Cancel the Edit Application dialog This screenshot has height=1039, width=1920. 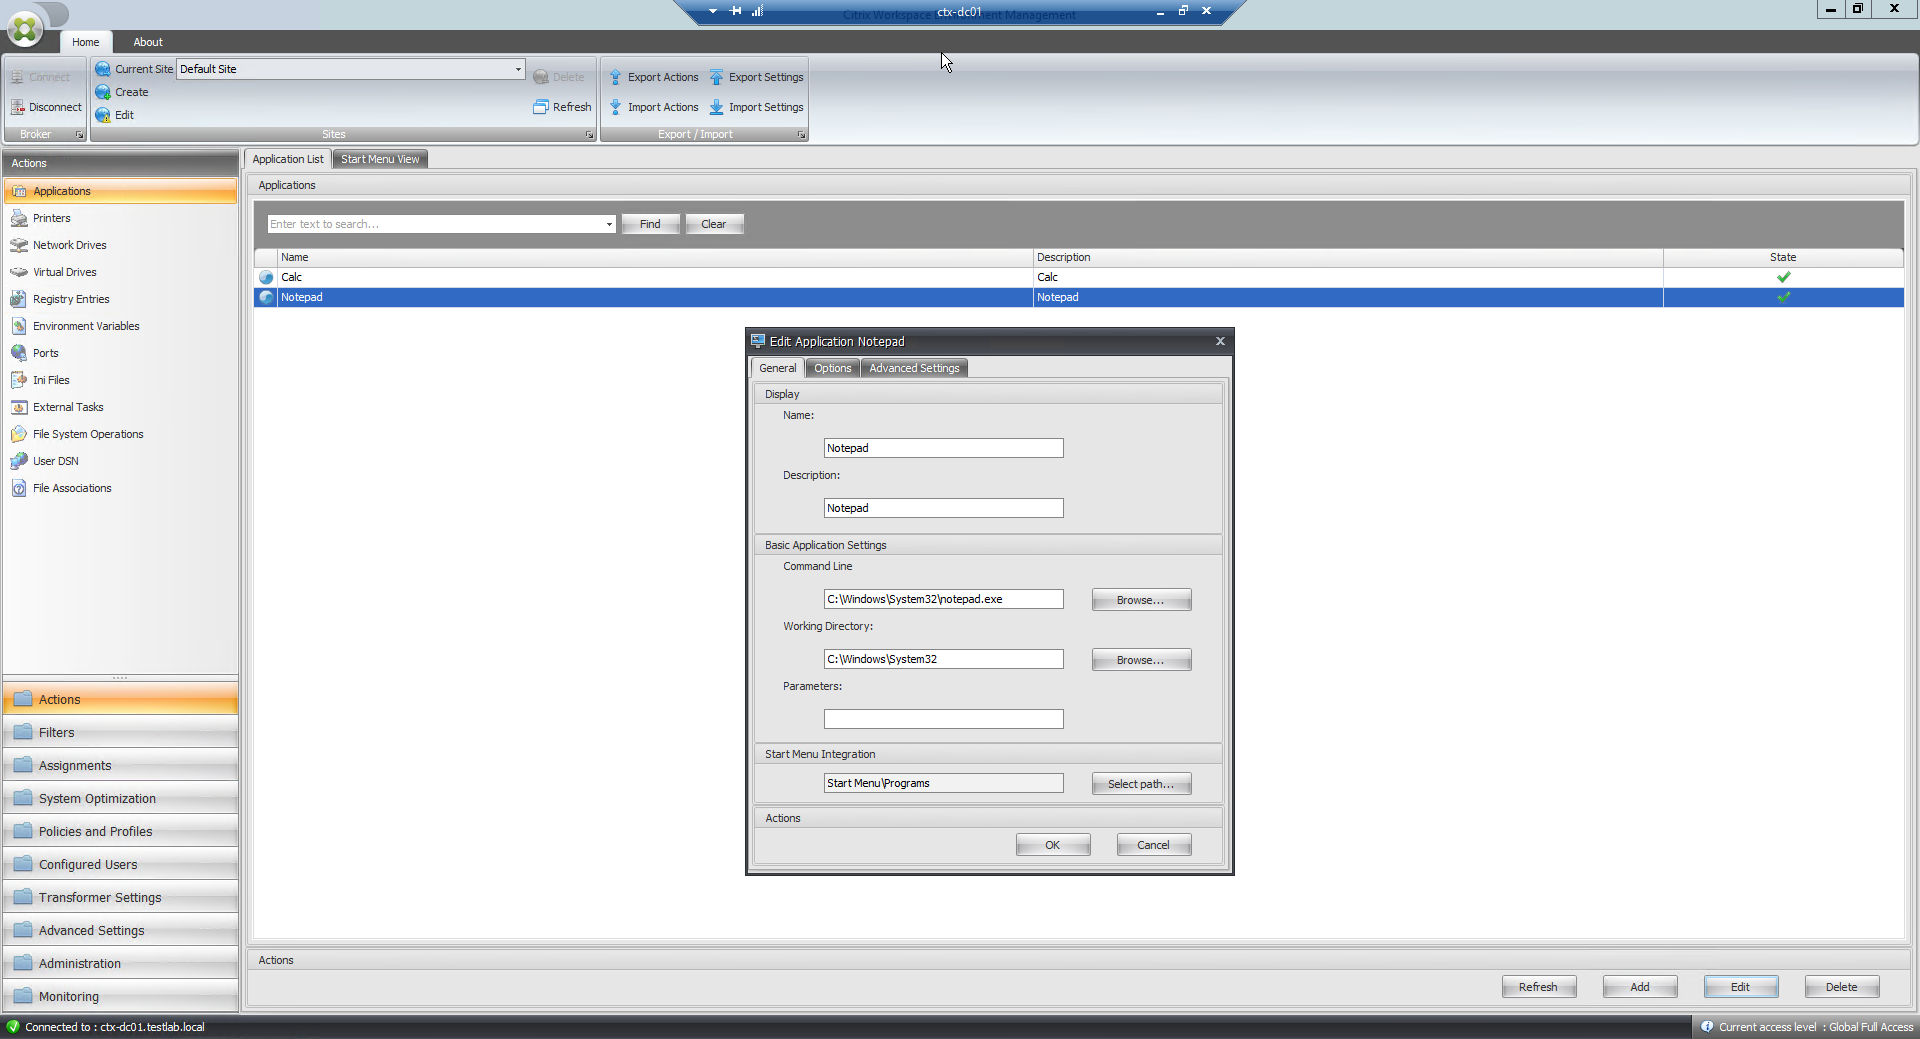click(x=1154, y=845)
